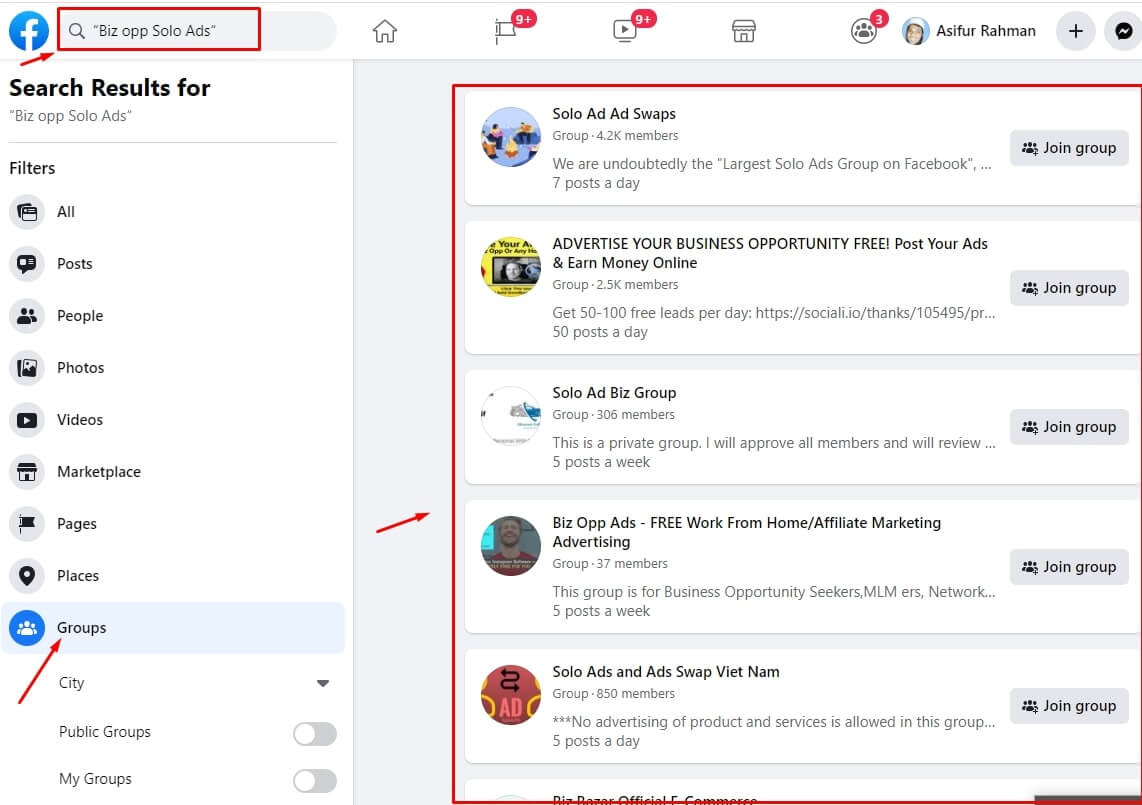Open the Photos filter category
The width and height of the screenshot is (1142, 805).
[81, 367]
